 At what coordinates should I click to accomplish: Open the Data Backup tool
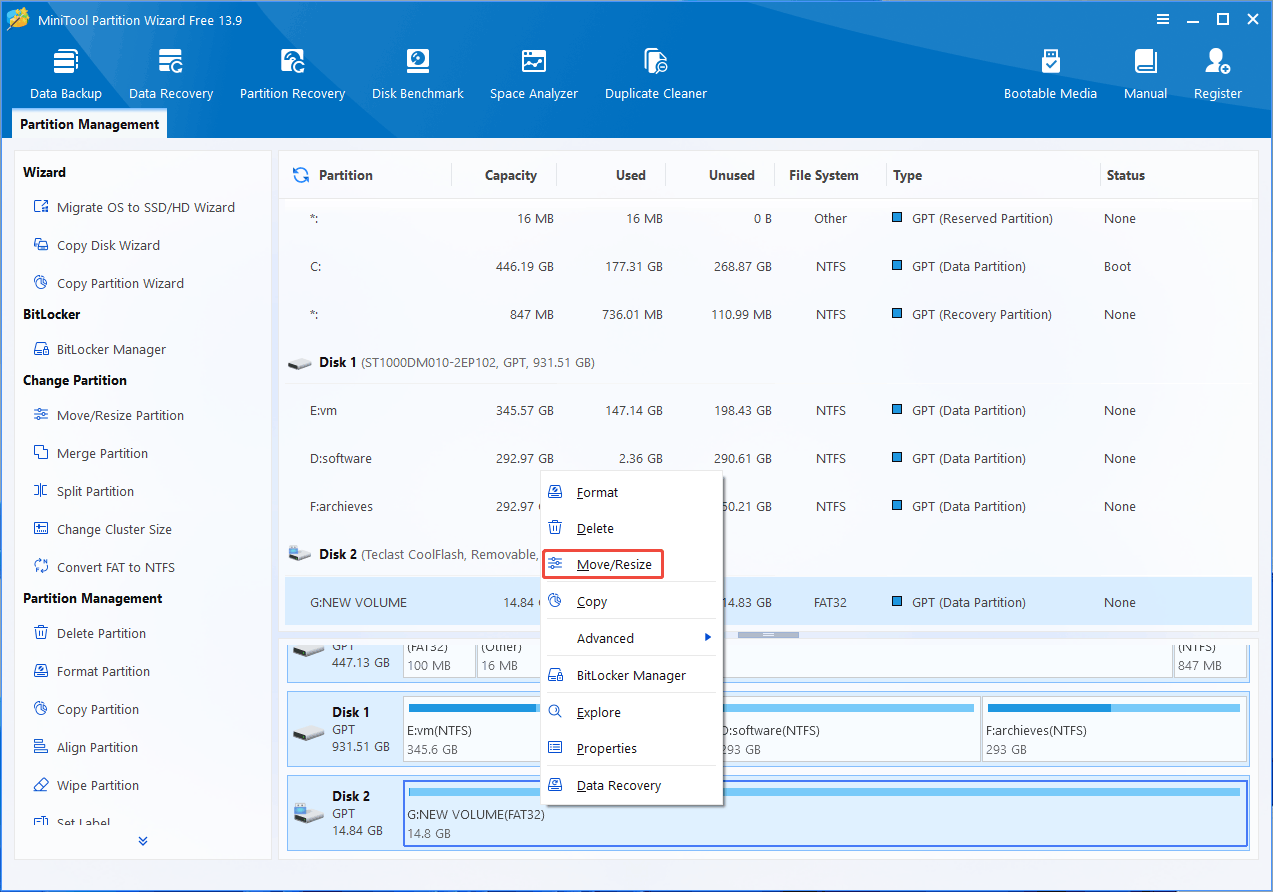click(66, 74)
